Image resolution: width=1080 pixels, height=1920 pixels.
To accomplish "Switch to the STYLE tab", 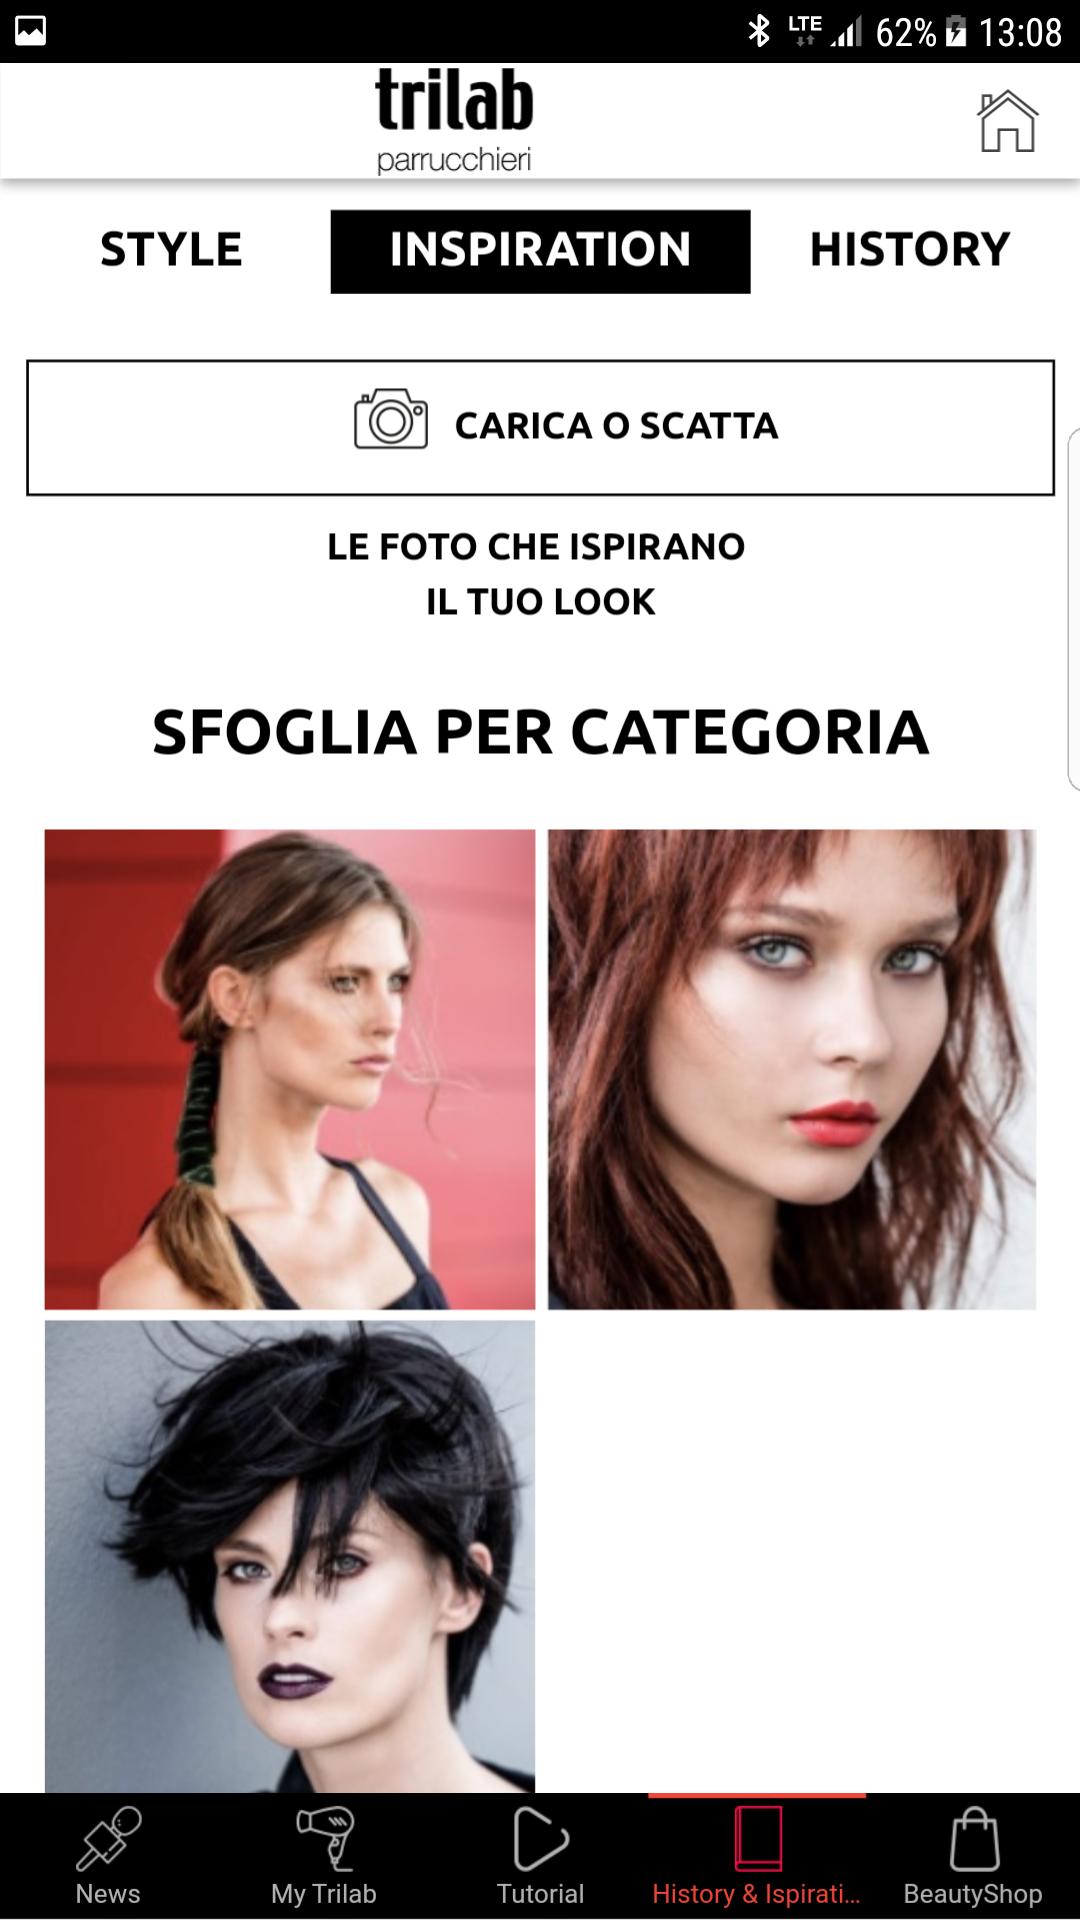I will (171, 250).
